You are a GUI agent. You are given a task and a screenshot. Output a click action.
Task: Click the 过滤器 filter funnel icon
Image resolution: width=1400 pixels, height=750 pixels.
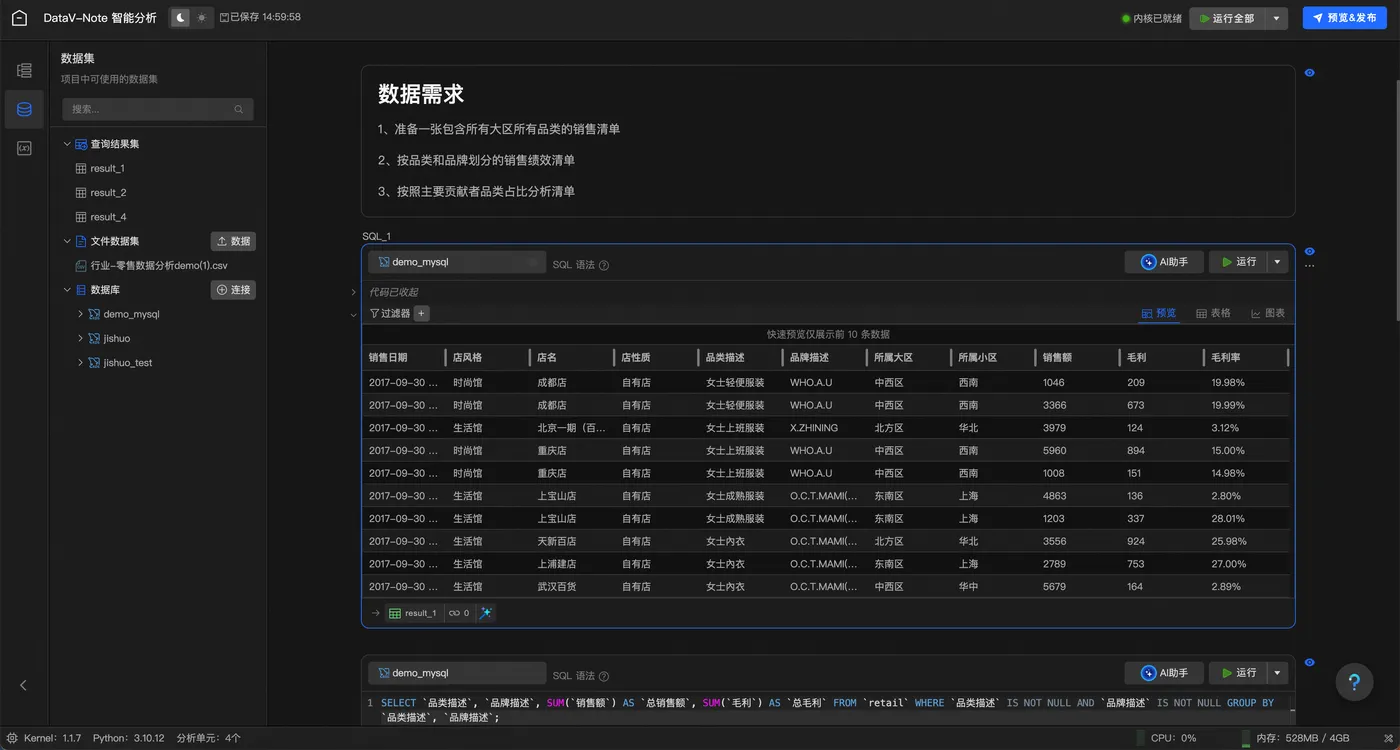tap(375, 313)
